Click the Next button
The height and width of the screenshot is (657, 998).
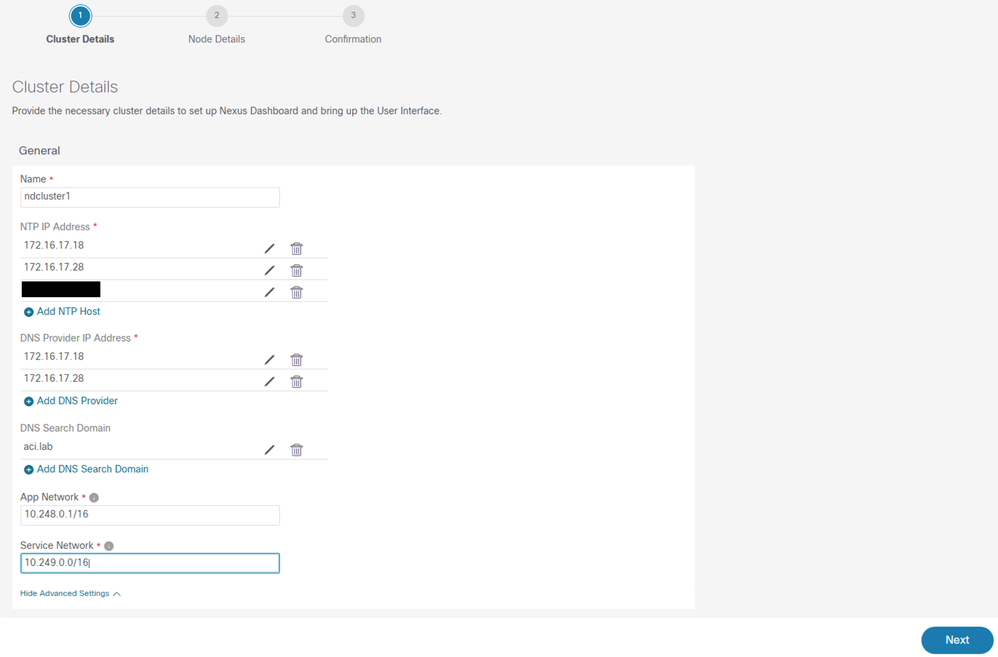coord(957,640)
